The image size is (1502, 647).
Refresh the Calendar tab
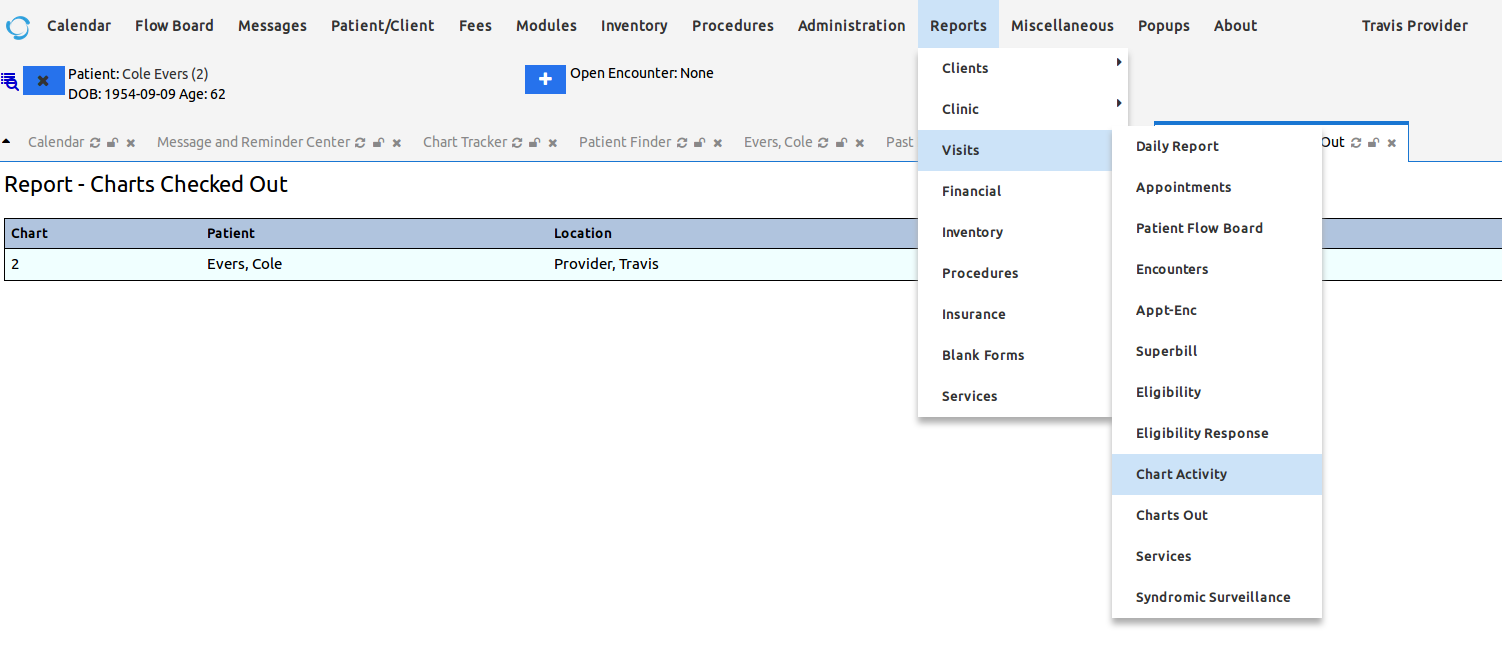point(95,143)
